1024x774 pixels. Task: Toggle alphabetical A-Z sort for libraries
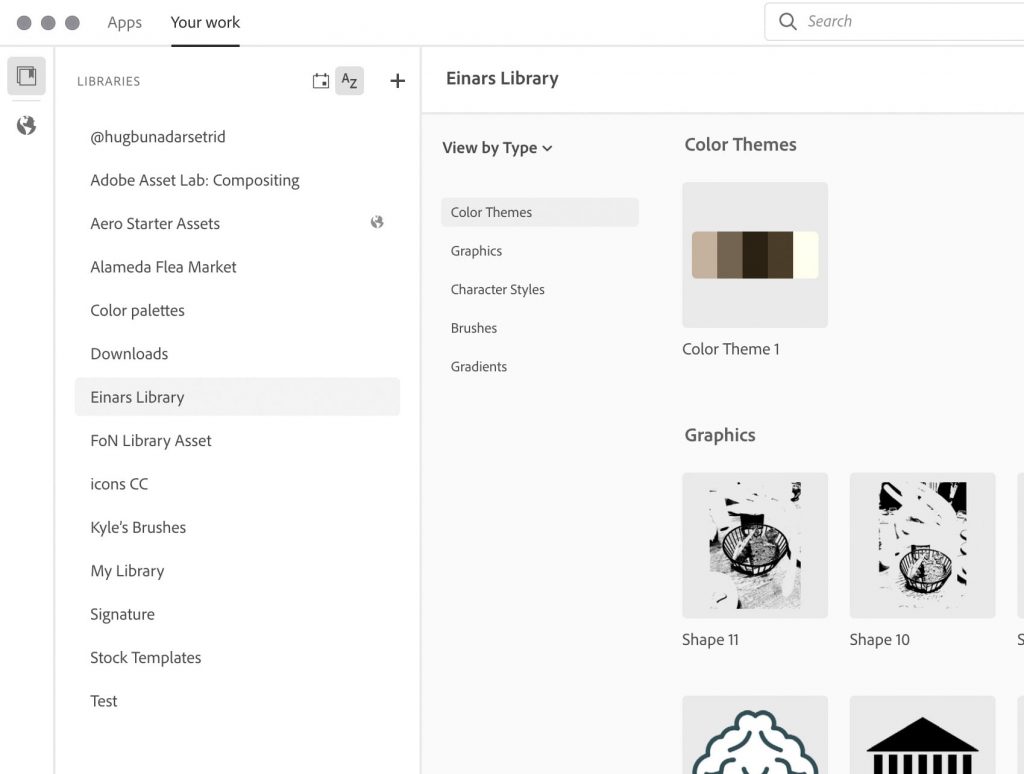(349, 81)
